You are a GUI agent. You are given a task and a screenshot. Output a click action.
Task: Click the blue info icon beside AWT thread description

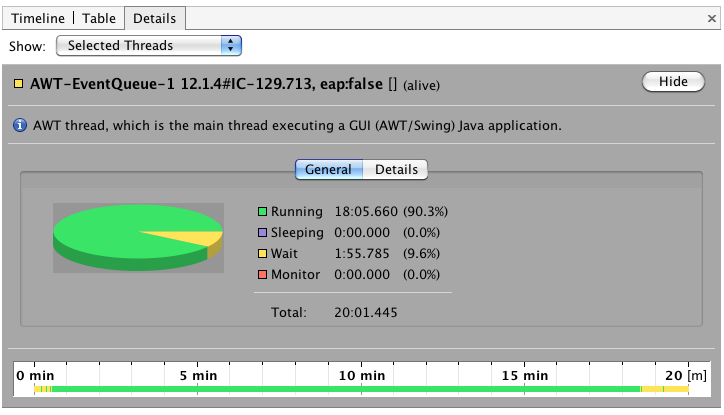(20, 125)
